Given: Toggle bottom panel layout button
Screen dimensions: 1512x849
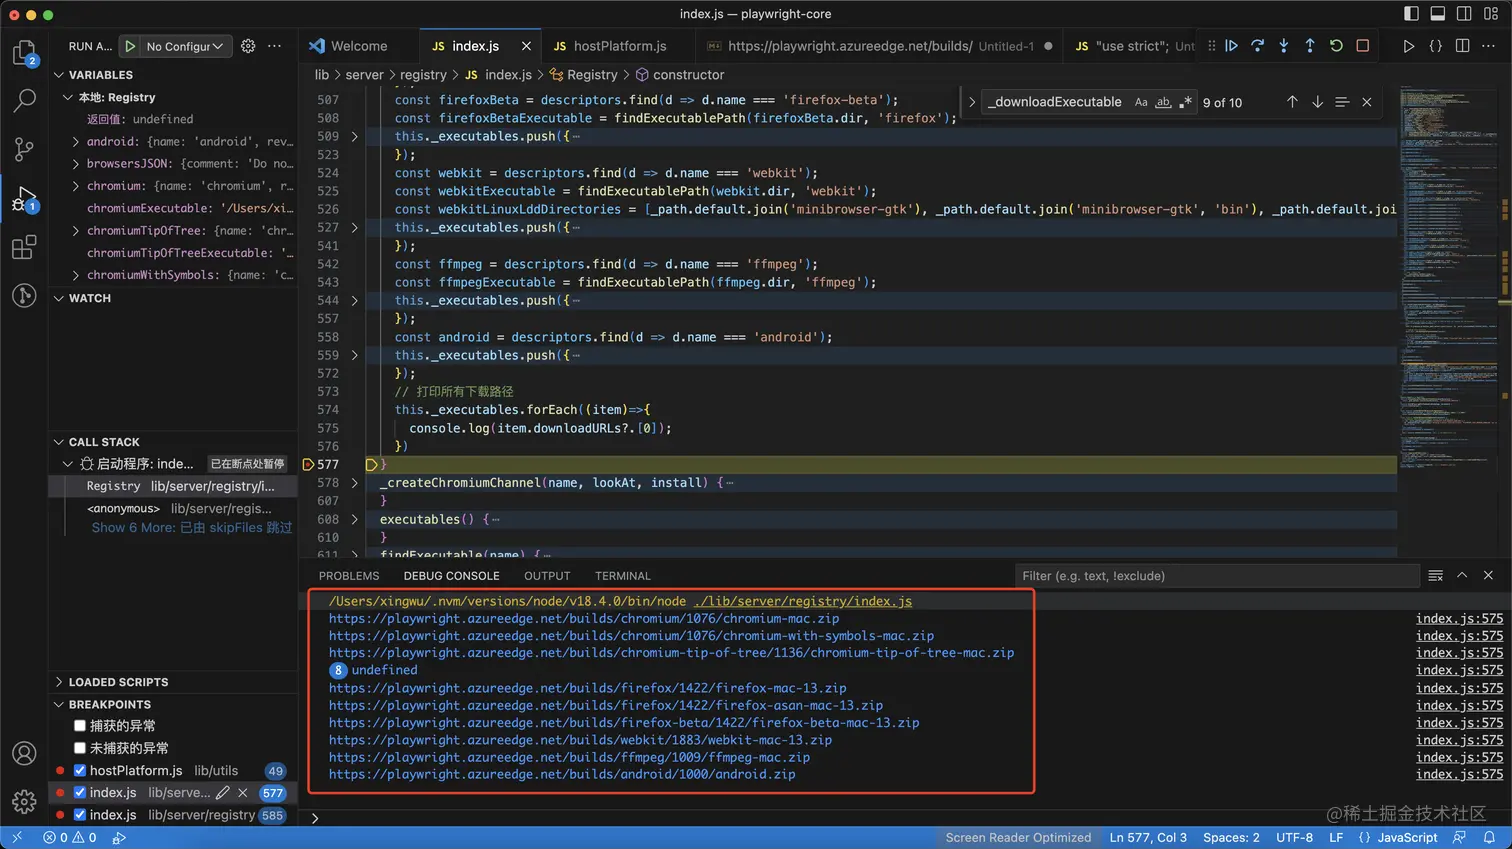Looking at the screenshot, I should coord(1437,14).
